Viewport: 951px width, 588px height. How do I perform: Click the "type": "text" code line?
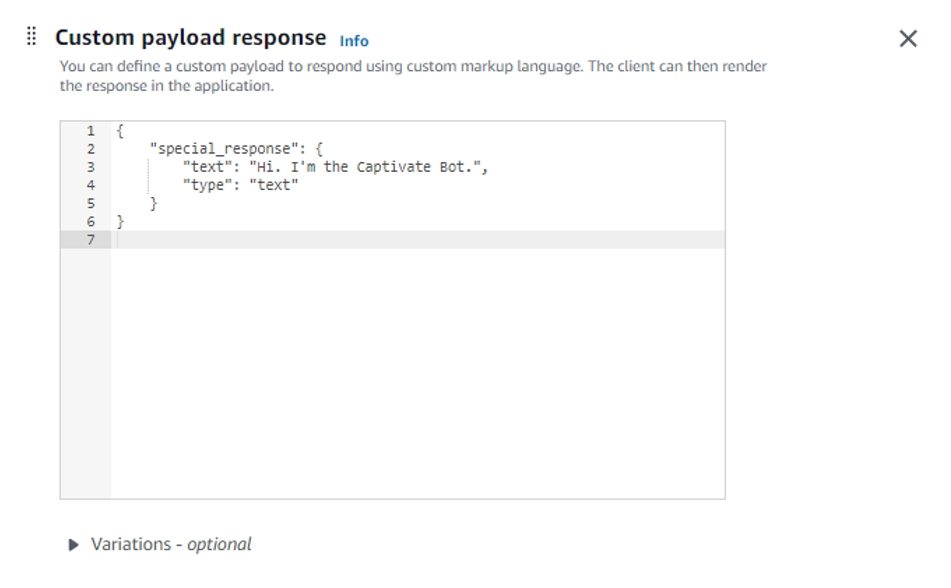[240, 185]
